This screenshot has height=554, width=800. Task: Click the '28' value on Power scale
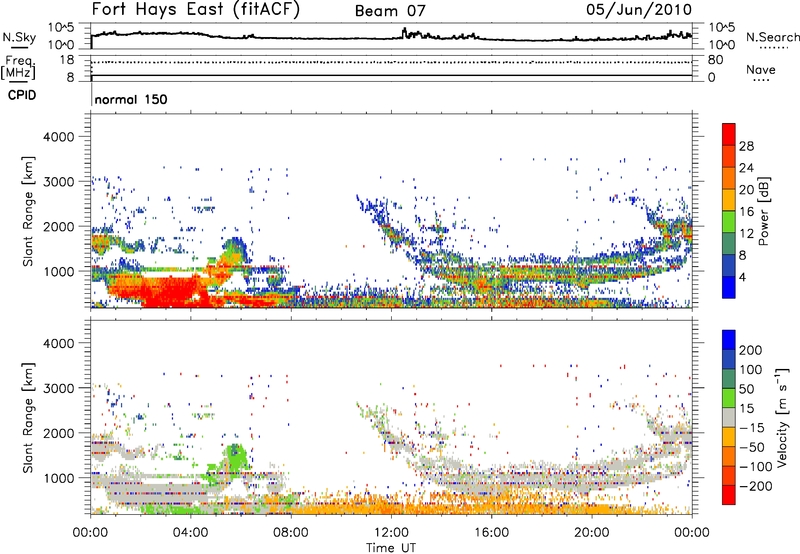click(x=746, y=146)
